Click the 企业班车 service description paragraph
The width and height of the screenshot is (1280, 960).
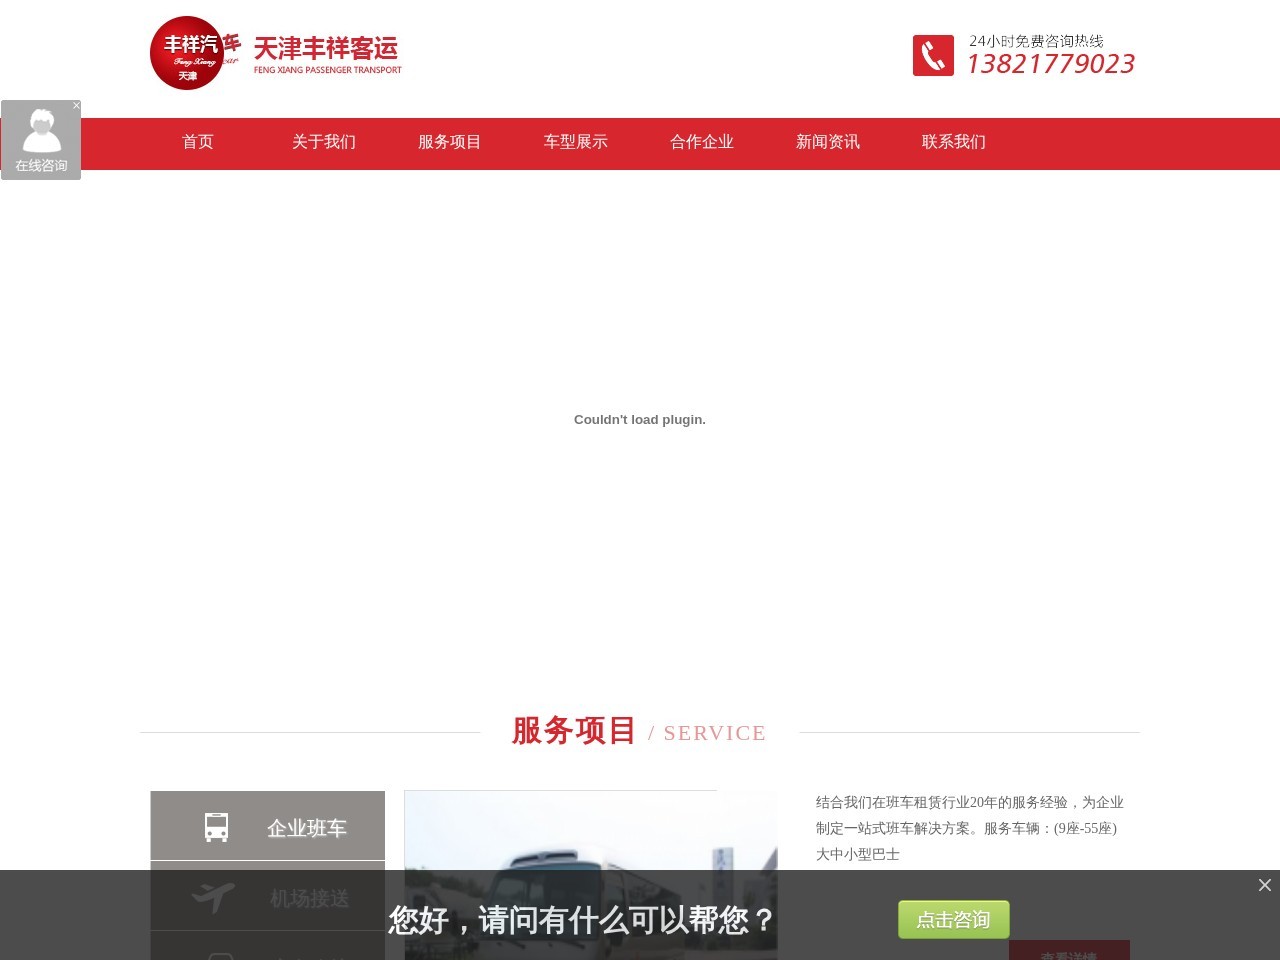pos(970,828)
